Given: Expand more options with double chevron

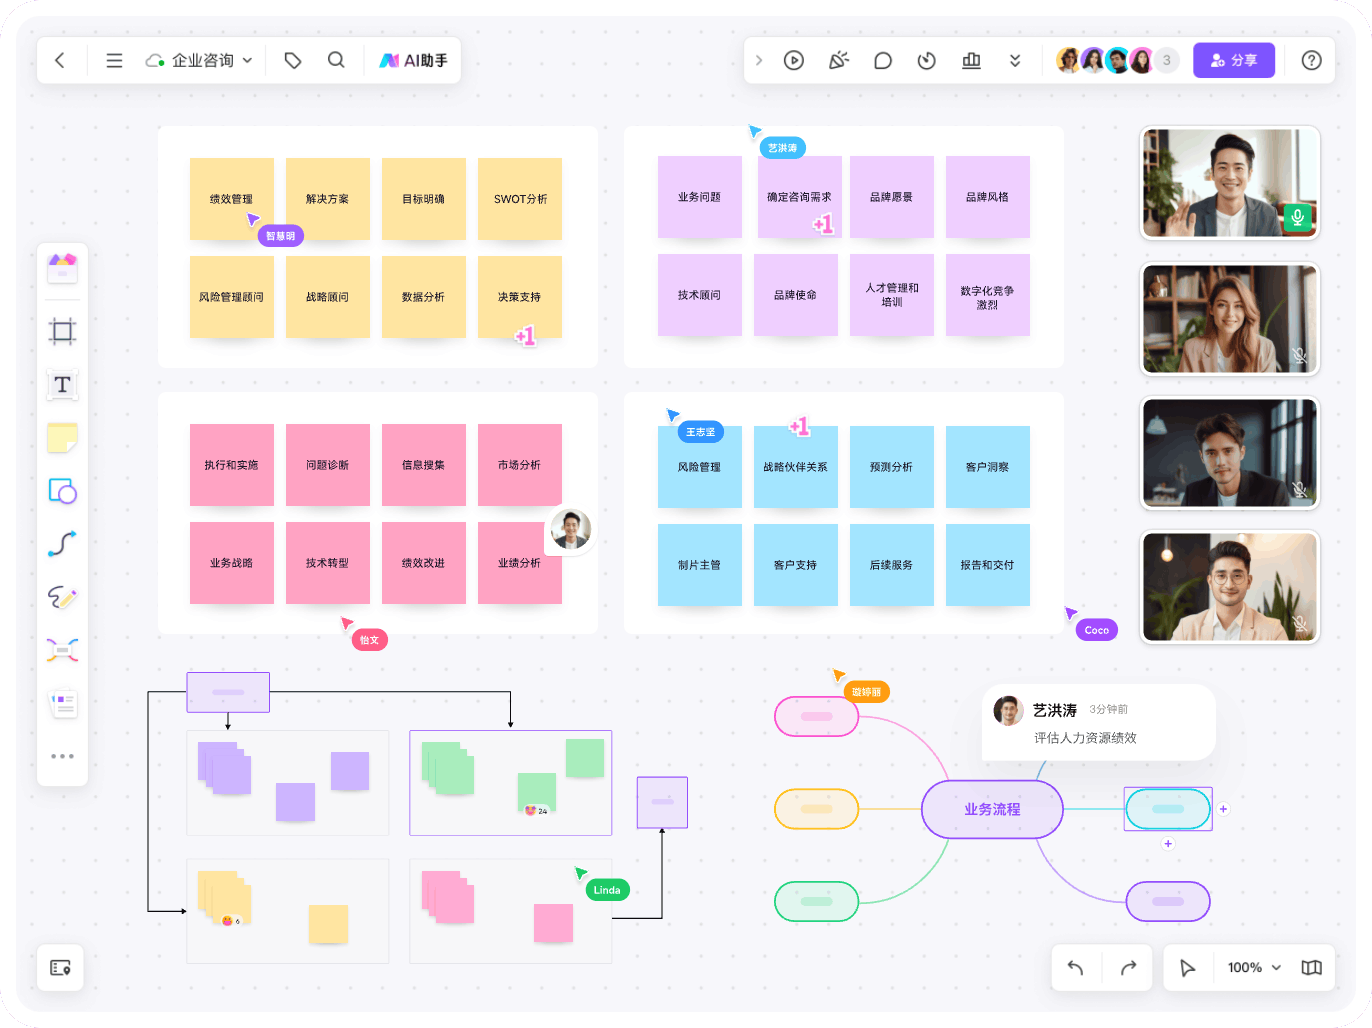Looking at the screenshot, I should pyautogui.click(x=1015, y=60).
